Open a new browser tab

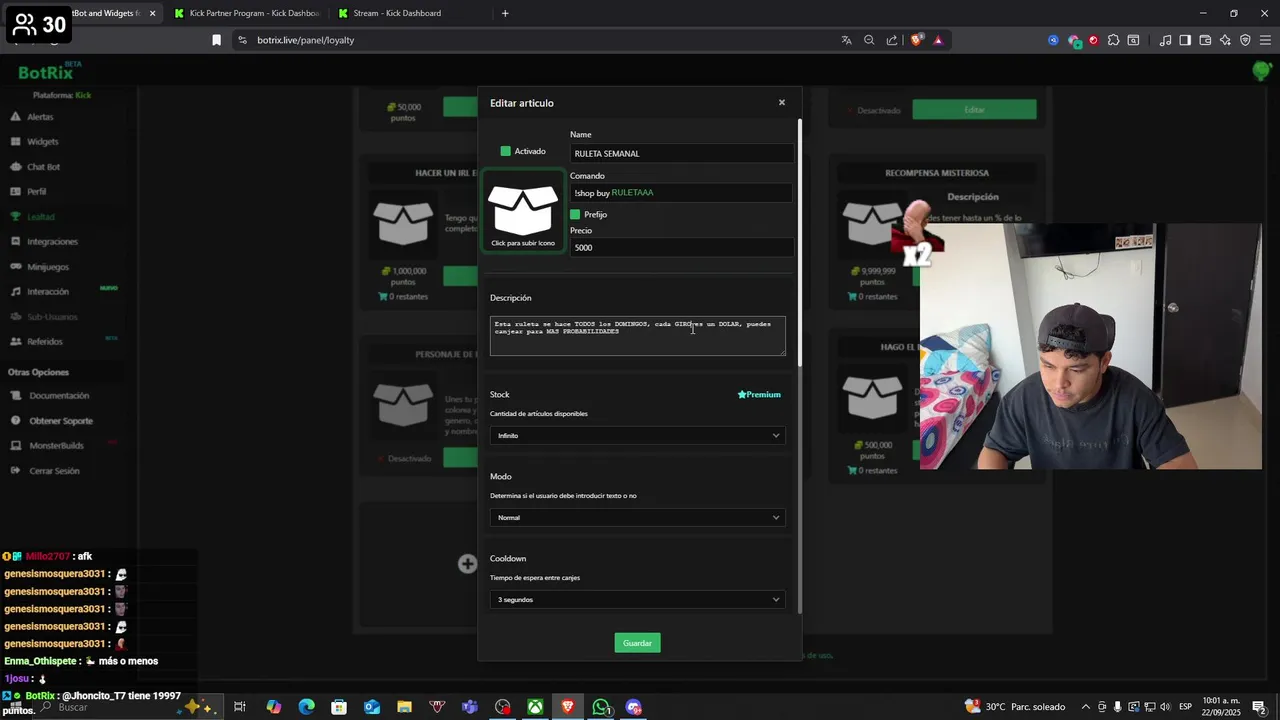(x=505, y=13)
